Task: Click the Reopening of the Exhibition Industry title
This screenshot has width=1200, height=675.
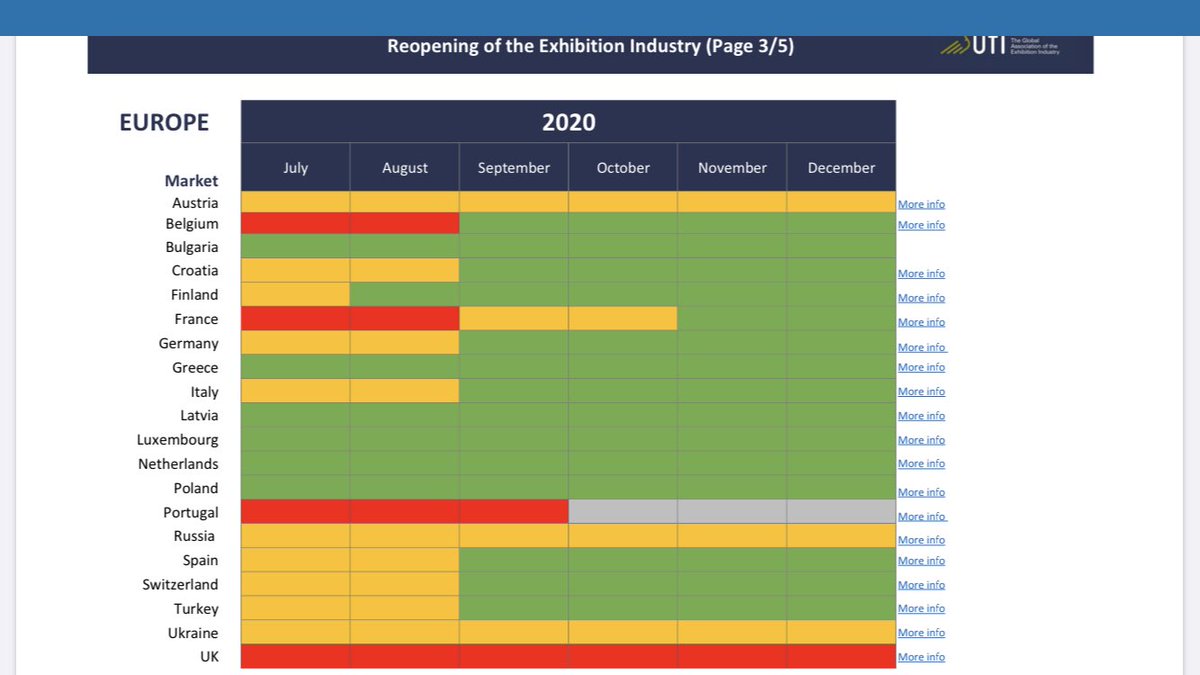Action: point(591,46)
